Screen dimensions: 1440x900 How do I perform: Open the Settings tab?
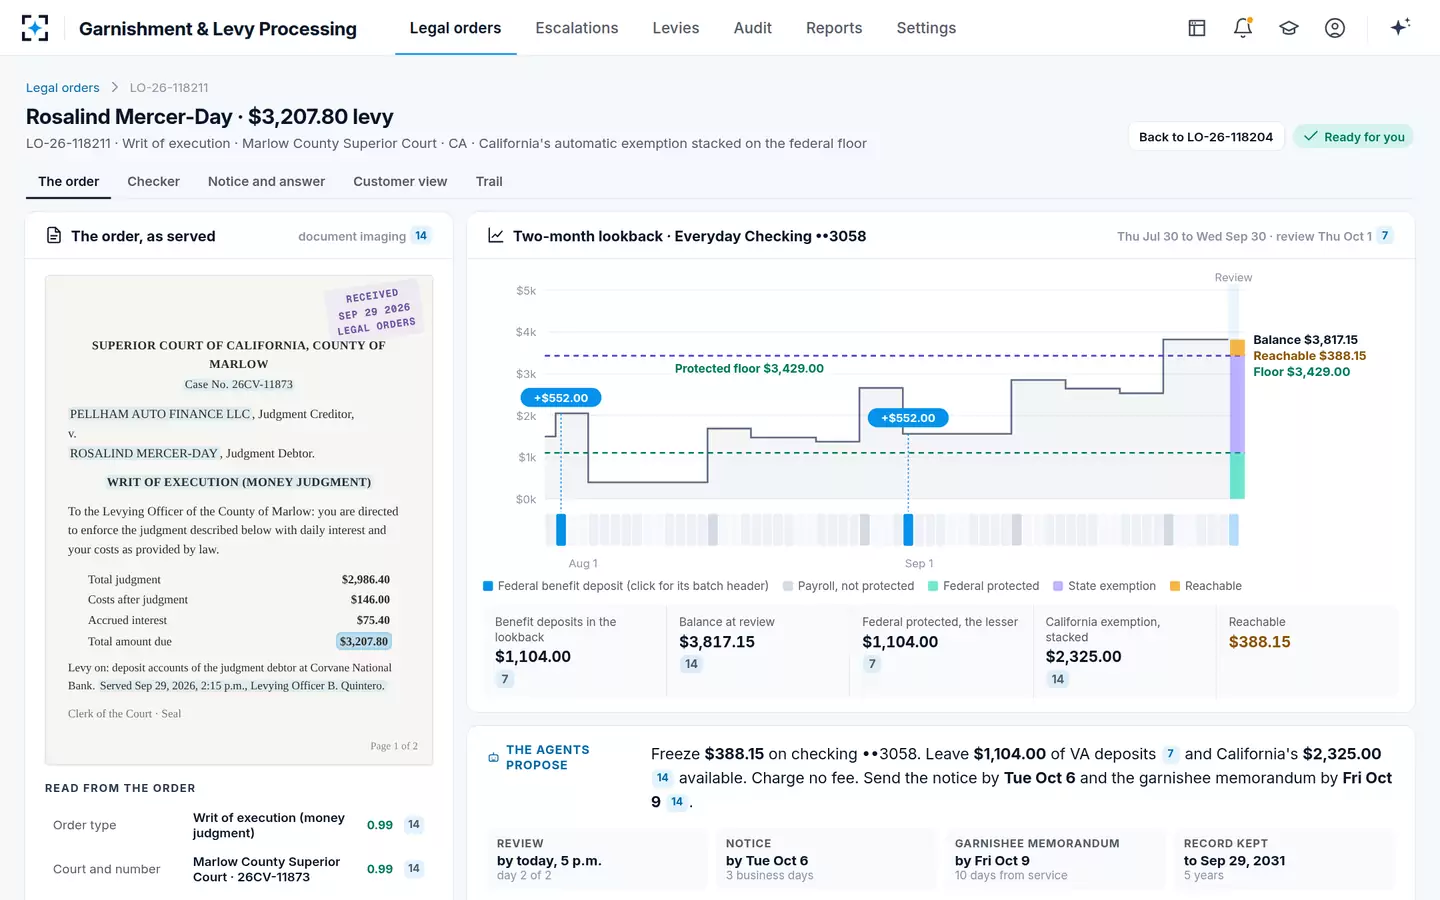926,28
